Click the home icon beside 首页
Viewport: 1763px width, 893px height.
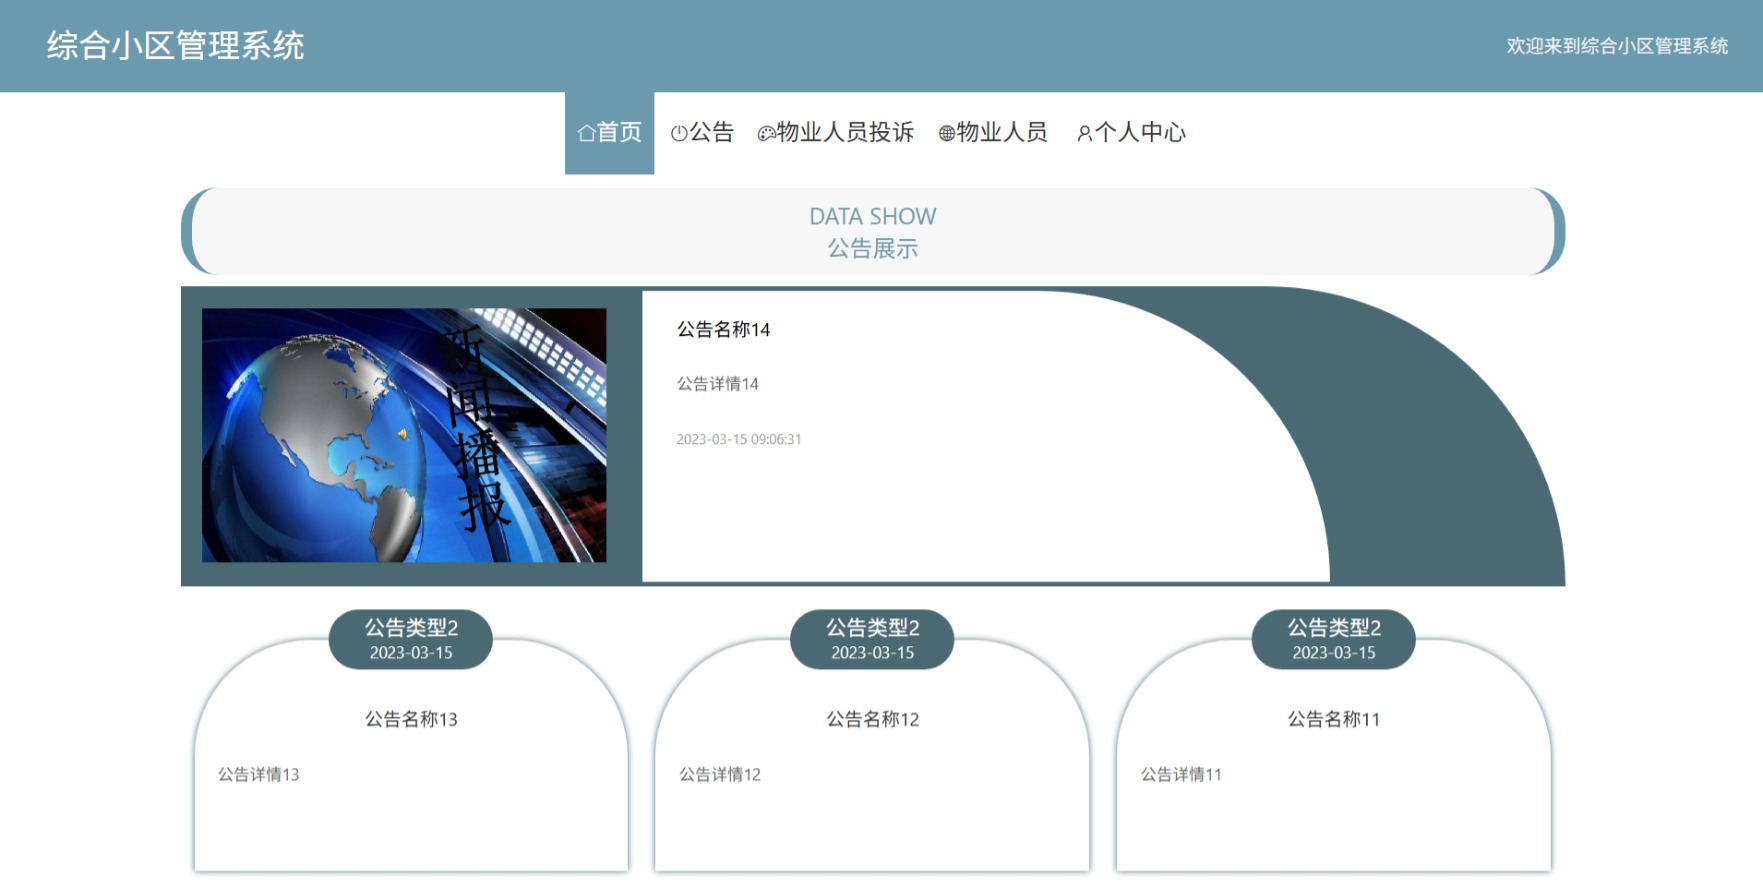587,133
